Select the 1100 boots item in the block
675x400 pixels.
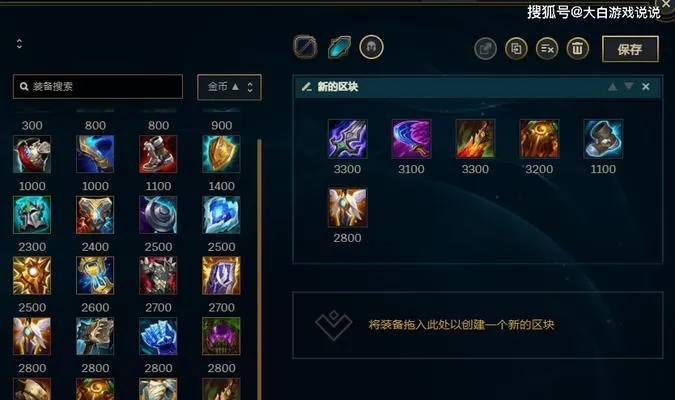603,139
